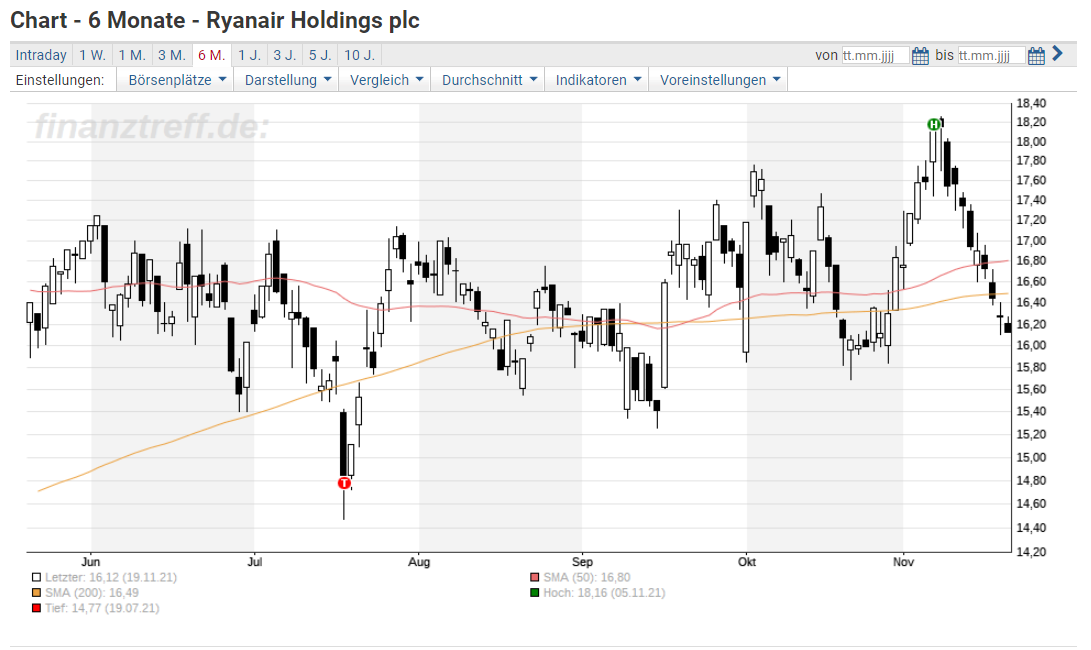Click the 14,20 price axis label

pos(1031,552)
